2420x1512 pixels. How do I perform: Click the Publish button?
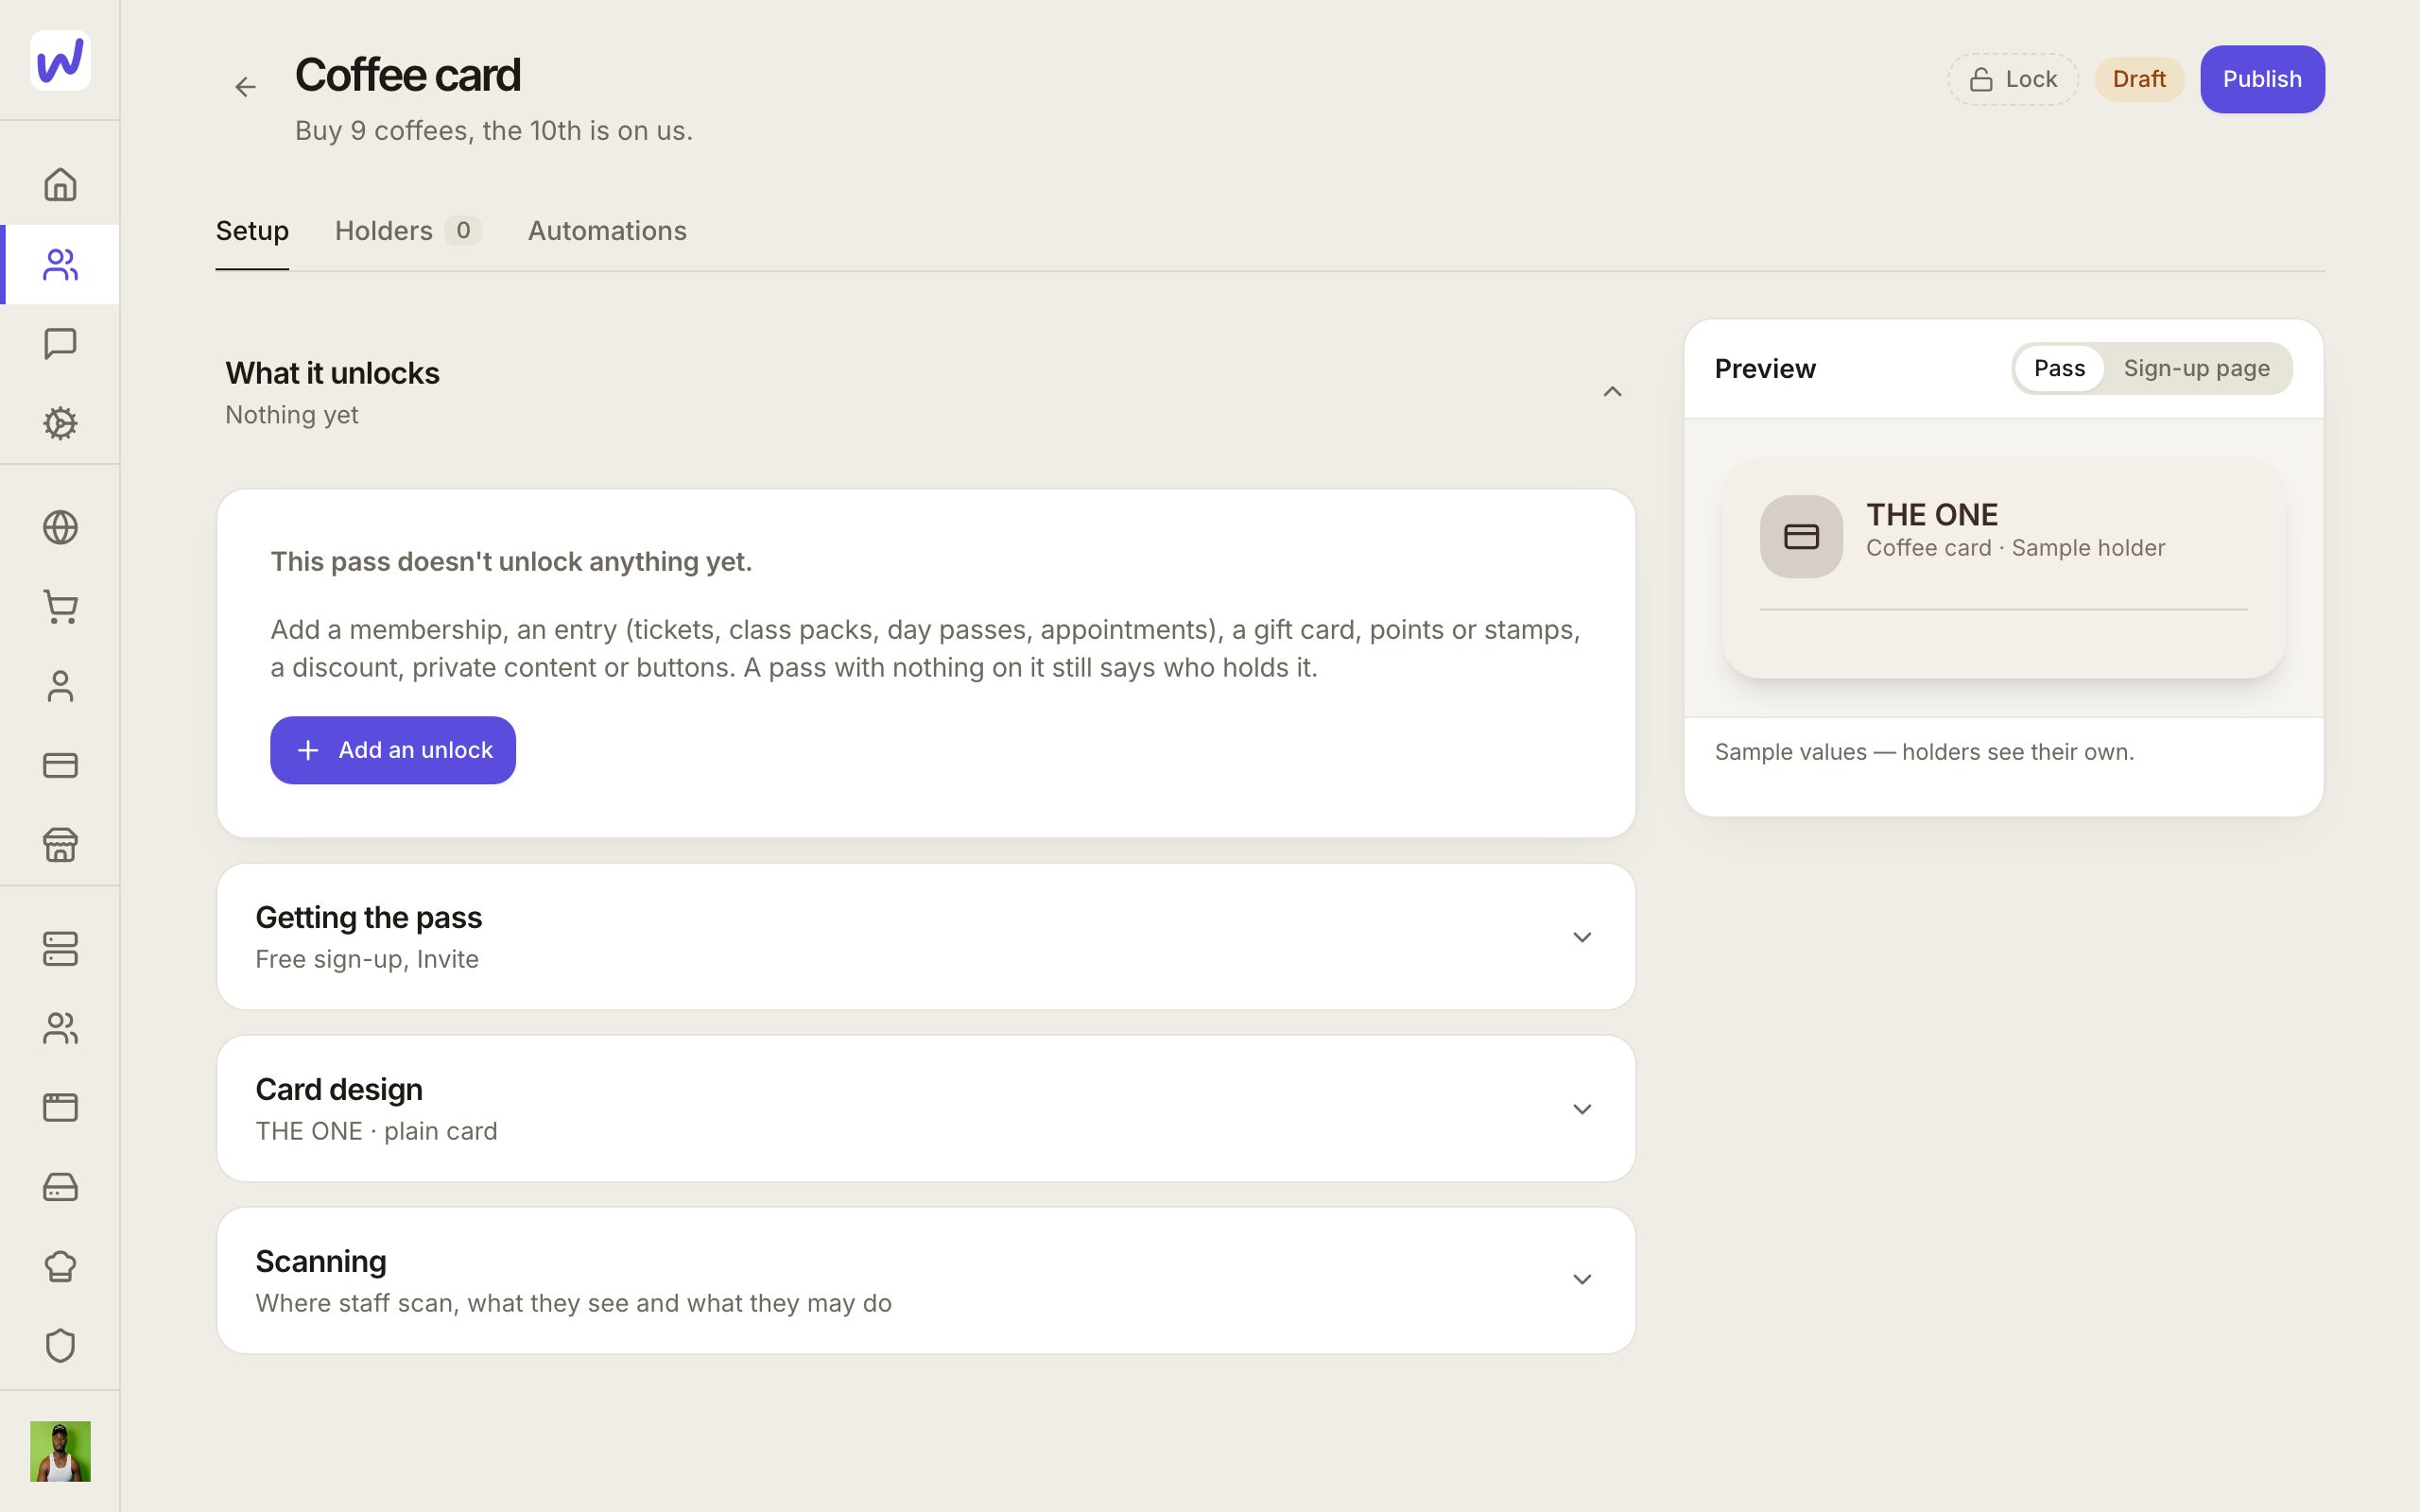coord(2262,79)
